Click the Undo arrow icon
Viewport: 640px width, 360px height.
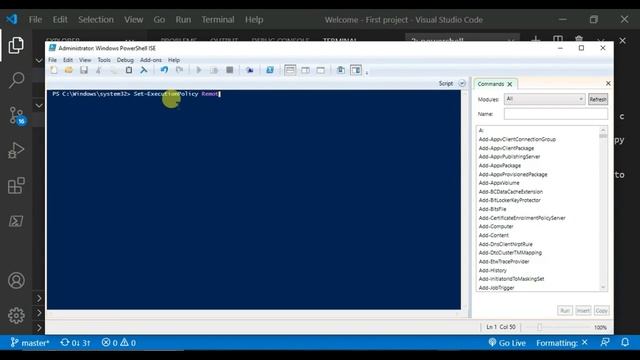tap(164, 70)
